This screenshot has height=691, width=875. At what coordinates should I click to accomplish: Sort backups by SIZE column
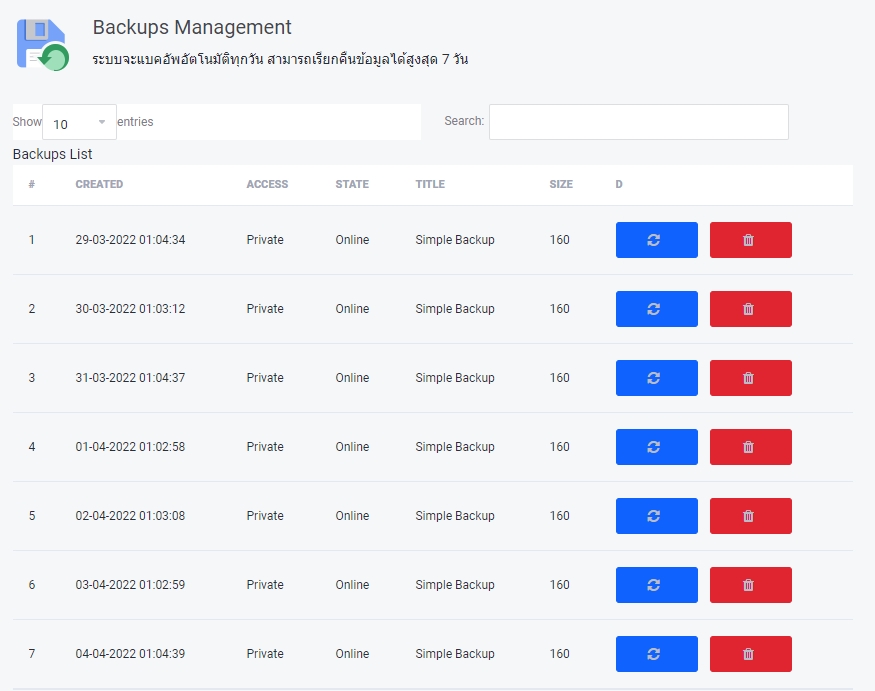pos(561,184)
